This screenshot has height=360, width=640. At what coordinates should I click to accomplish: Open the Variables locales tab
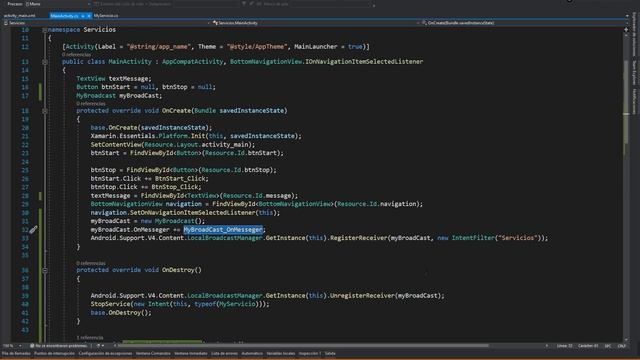280,353
